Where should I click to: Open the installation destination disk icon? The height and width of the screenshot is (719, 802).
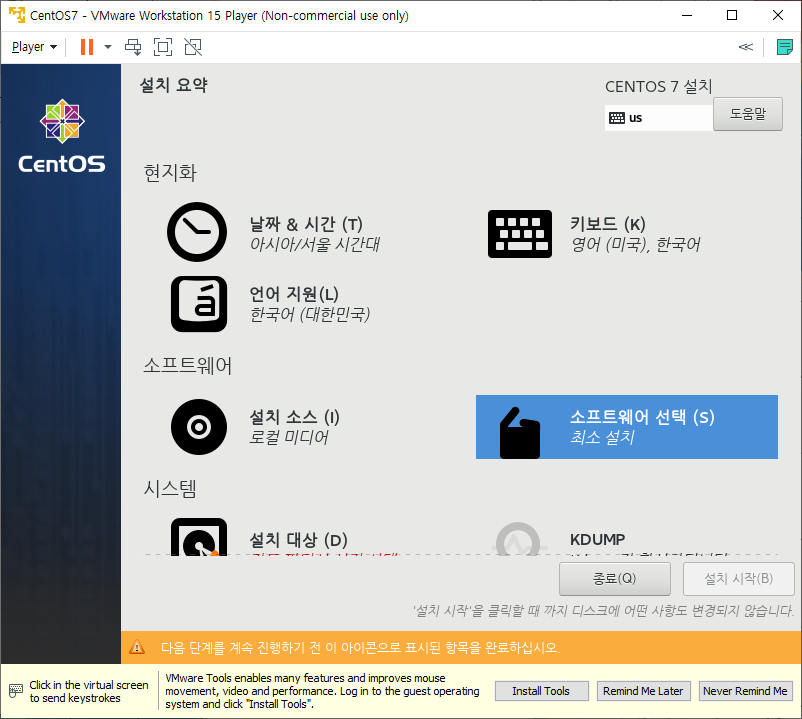pos(199,537)
